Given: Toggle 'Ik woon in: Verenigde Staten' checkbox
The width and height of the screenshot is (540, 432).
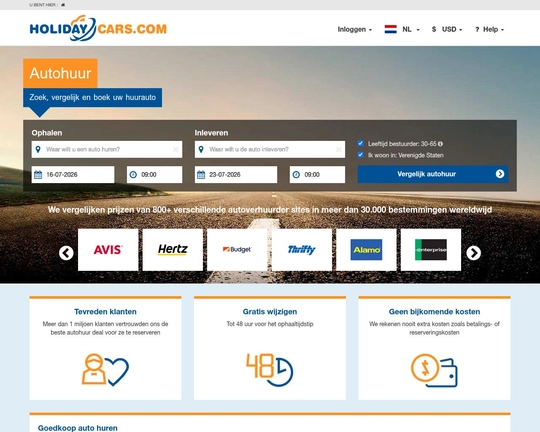Looking at the screenshot, I should point(361,155).
